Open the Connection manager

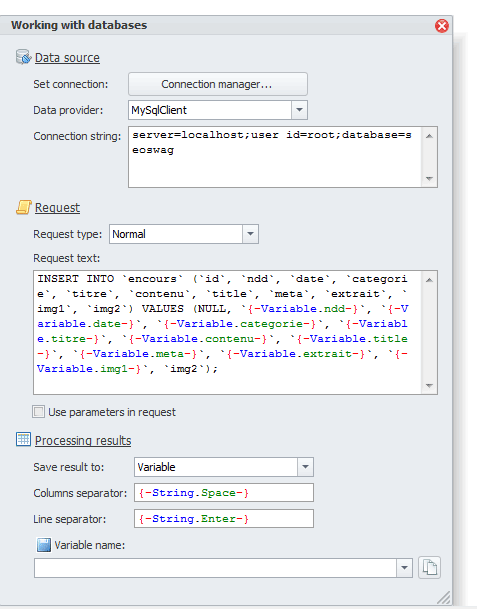click(x=218, y=84)
